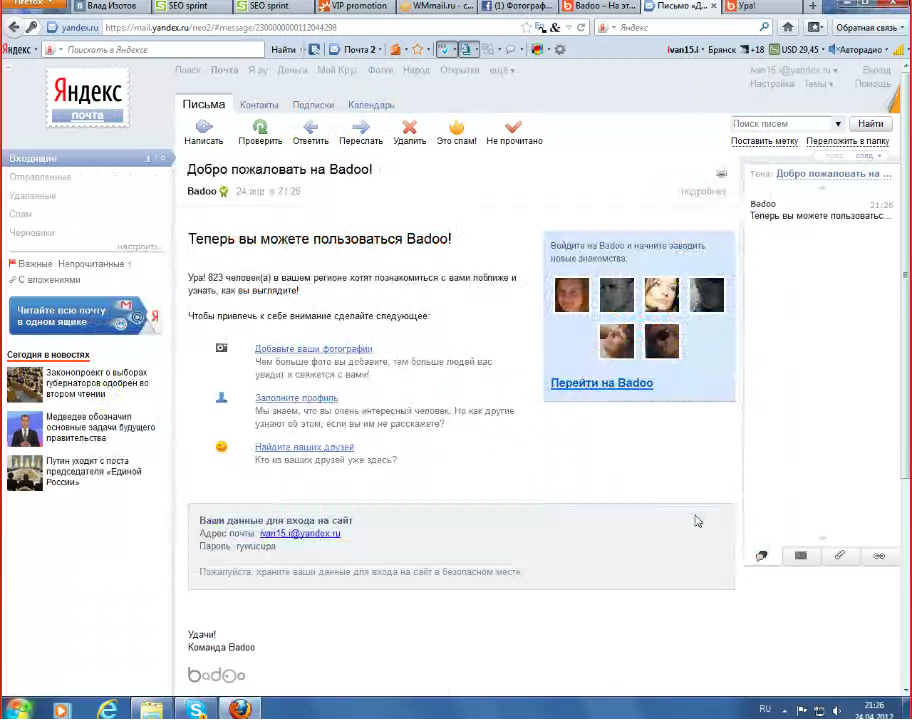The height and width of the screenshot is (720, 912).
Task: Click the Найти button in Yandex toolbar
Action: click(283, 49)
